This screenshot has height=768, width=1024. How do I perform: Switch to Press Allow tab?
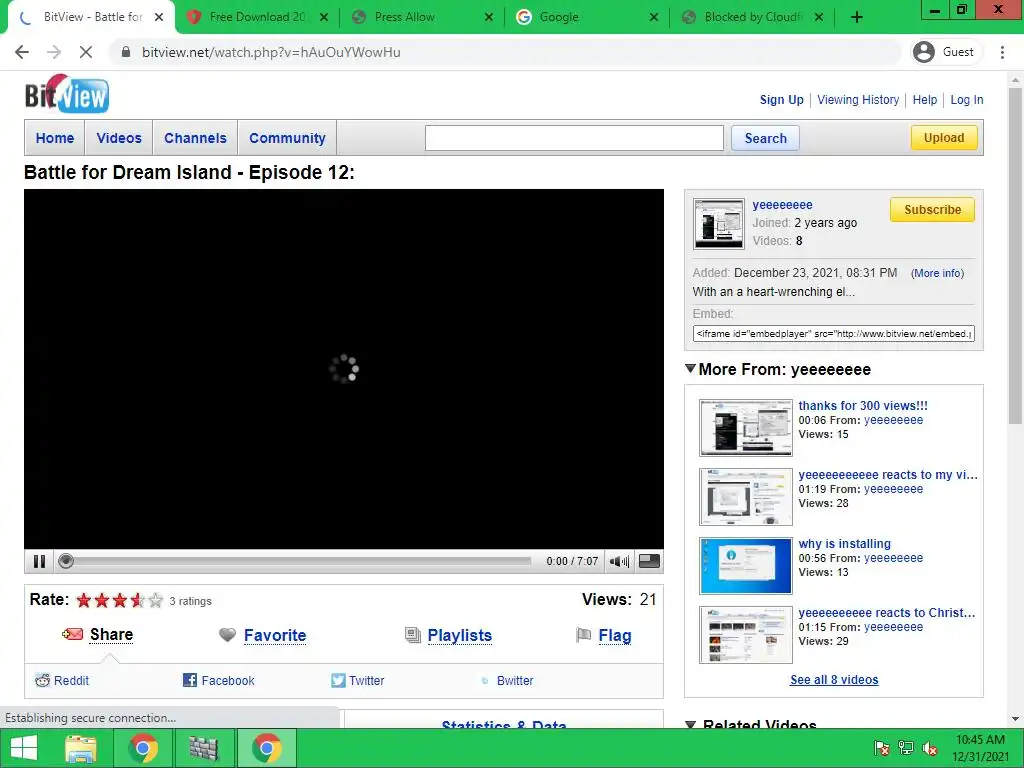pyautogui.click(x=423, y=17)
